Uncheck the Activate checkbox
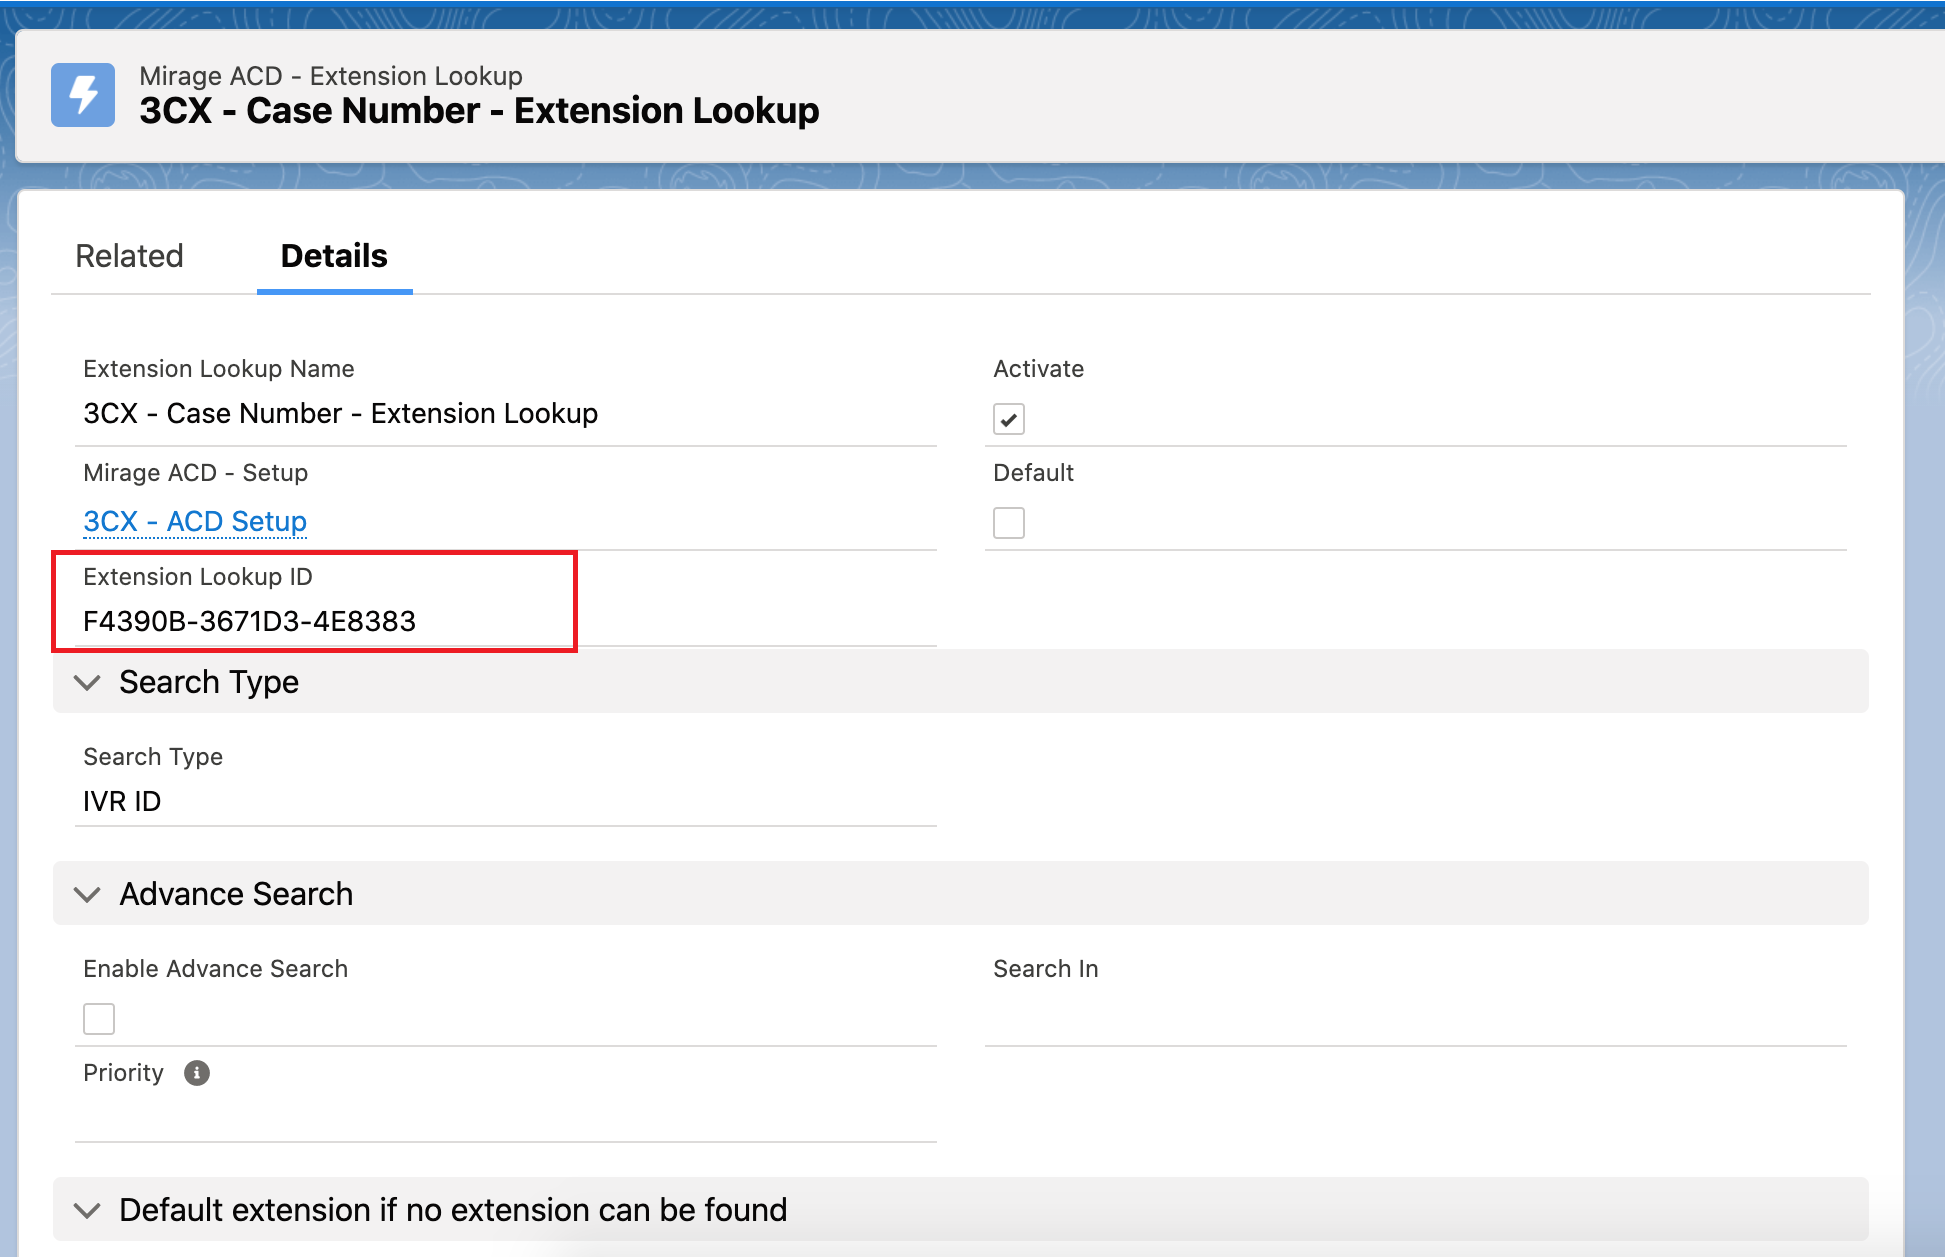The image size is (1945, 1257). pyautogui.click(x=1009, y=419)
